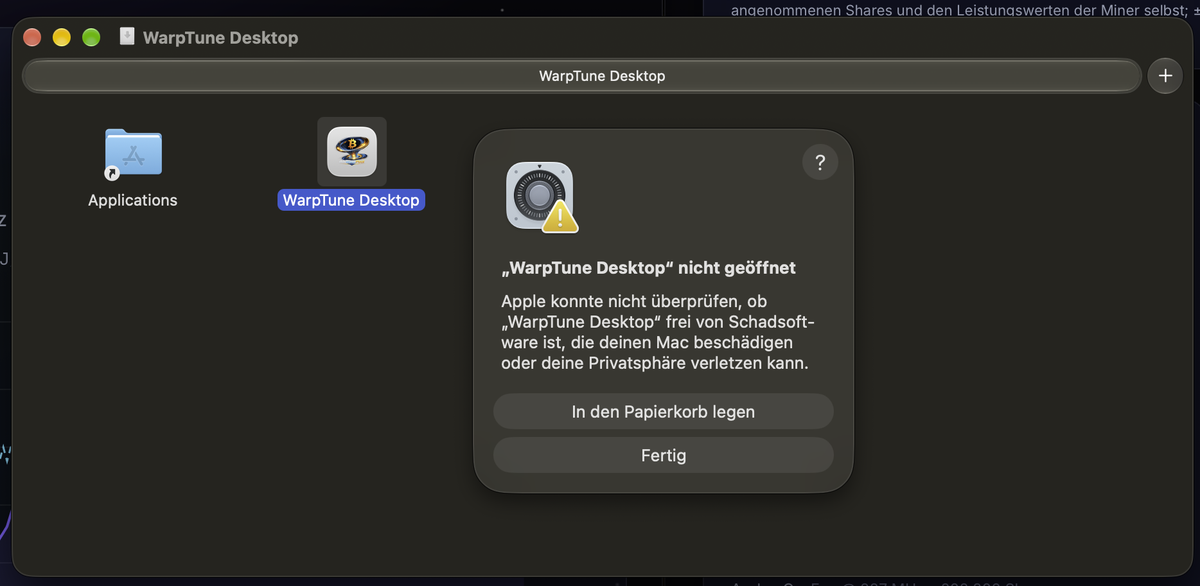Click the dialog heading 'nicht geöffnet'
Viewport: 1200px width, 586px height.
[x=649, y=268]
